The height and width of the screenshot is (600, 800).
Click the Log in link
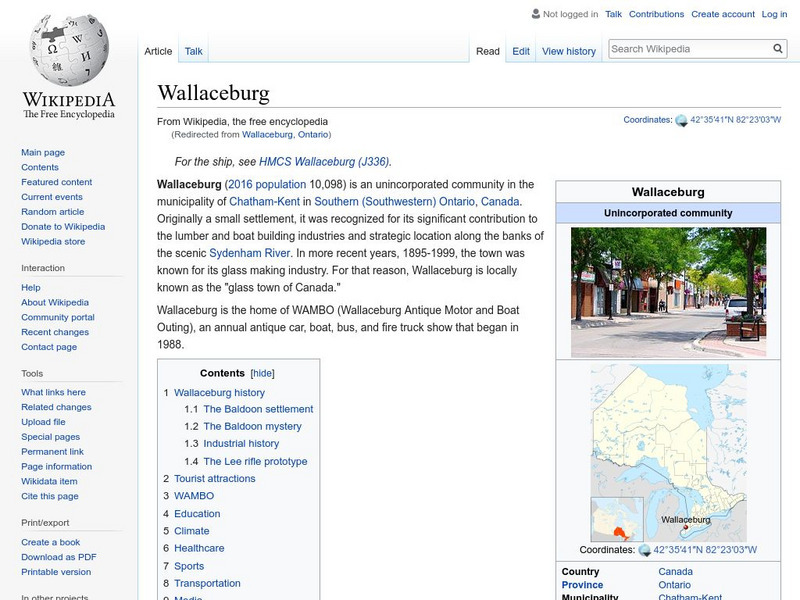[x=774, y=14]
